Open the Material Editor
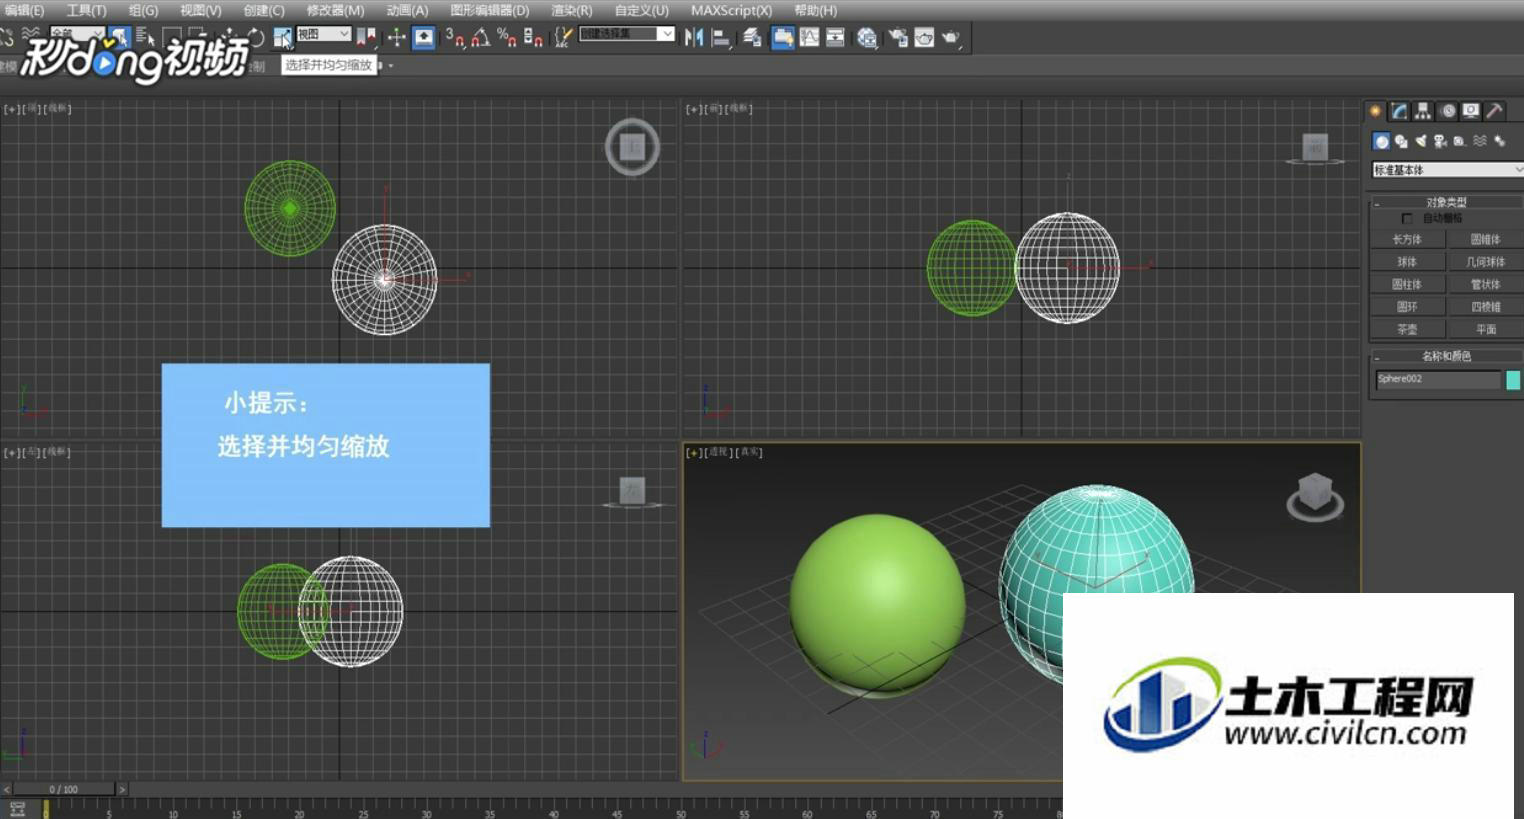The image size is (1524, 819). [x=867, y=38]
